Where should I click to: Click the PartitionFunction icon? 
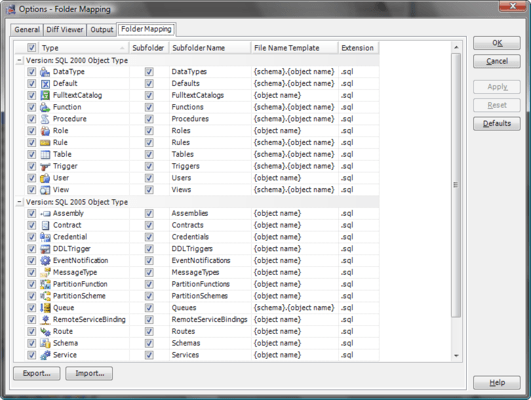(45, 285)
